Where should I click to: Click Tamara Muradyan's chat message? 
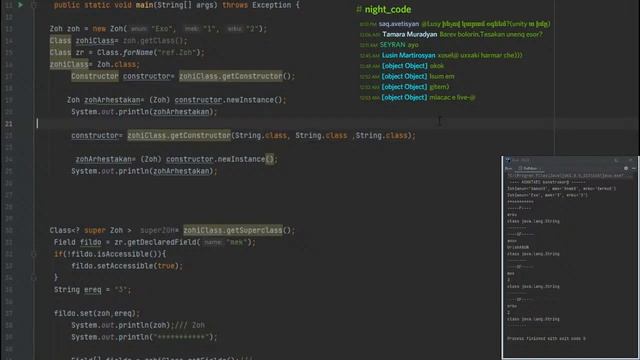pos(451,34)
